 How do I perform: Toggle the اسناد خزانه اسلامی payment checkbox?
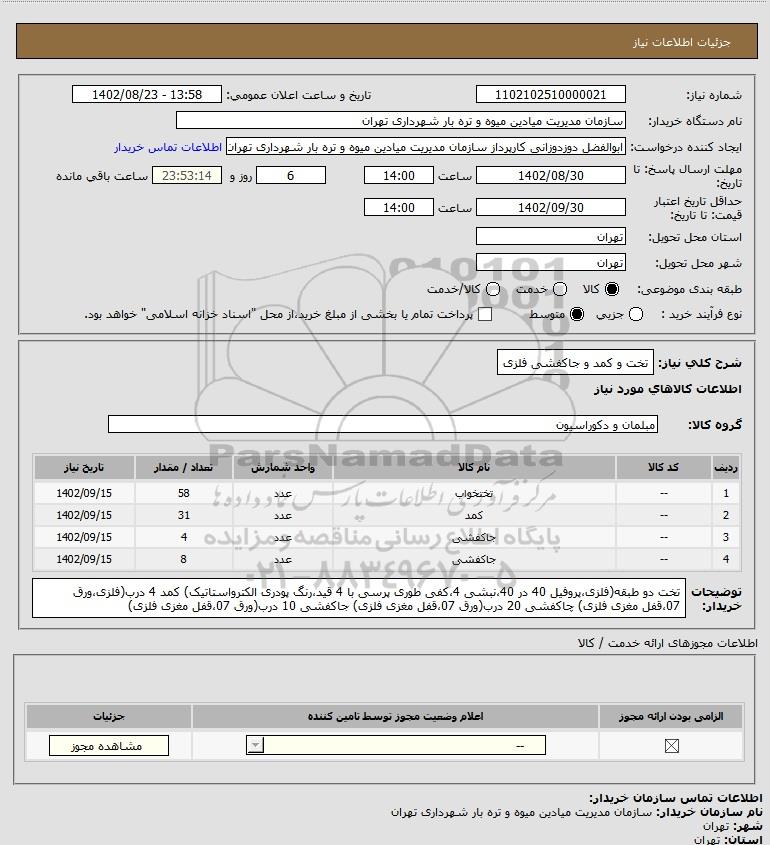[x=485, y=314]
